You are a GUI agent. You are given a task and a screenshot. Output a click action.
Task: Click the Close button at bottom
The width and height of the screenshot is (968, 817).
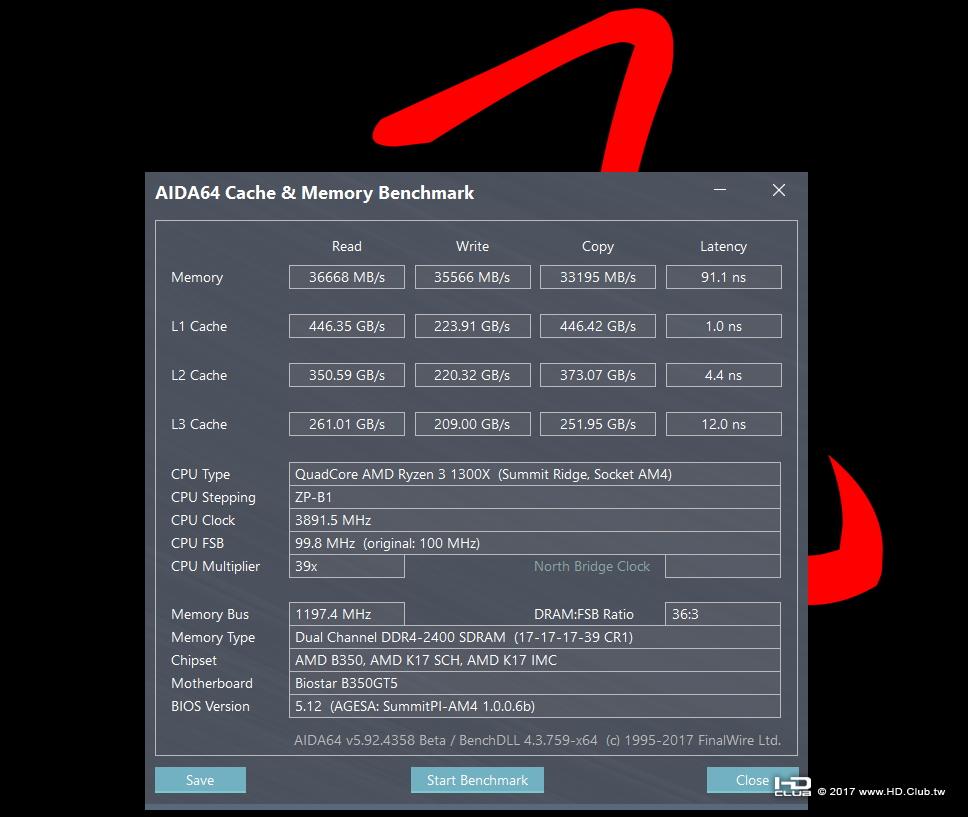[x=753, y=780]
